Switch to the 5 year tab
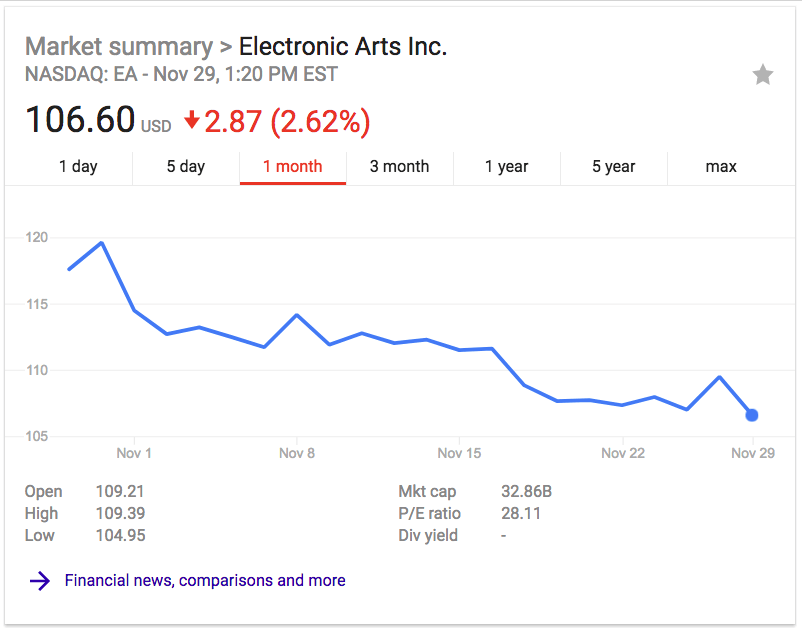This screenshot has height=628, width=802. tap(614, 167)
